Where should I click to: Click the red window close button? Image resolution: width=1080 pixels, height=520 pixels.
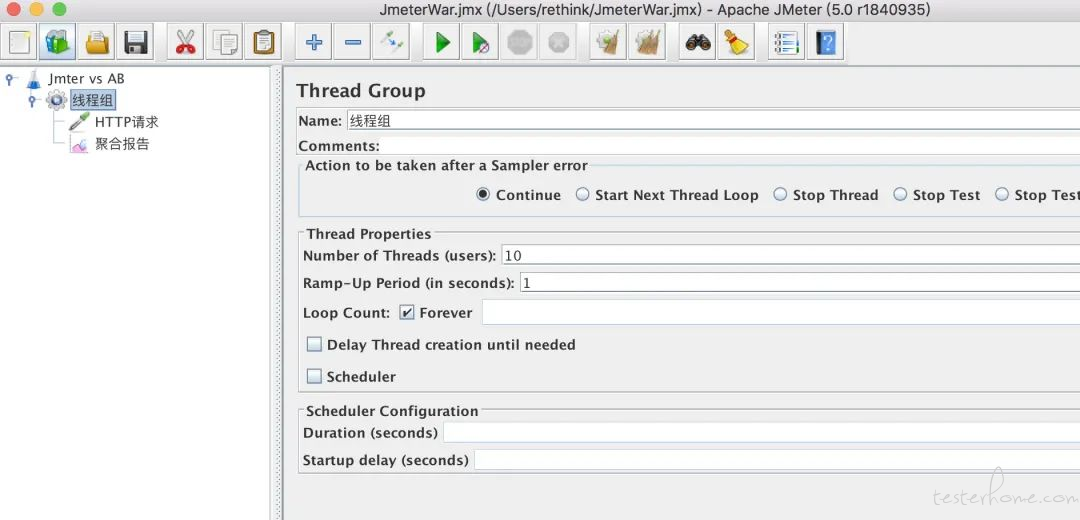[x=13, y=10]
